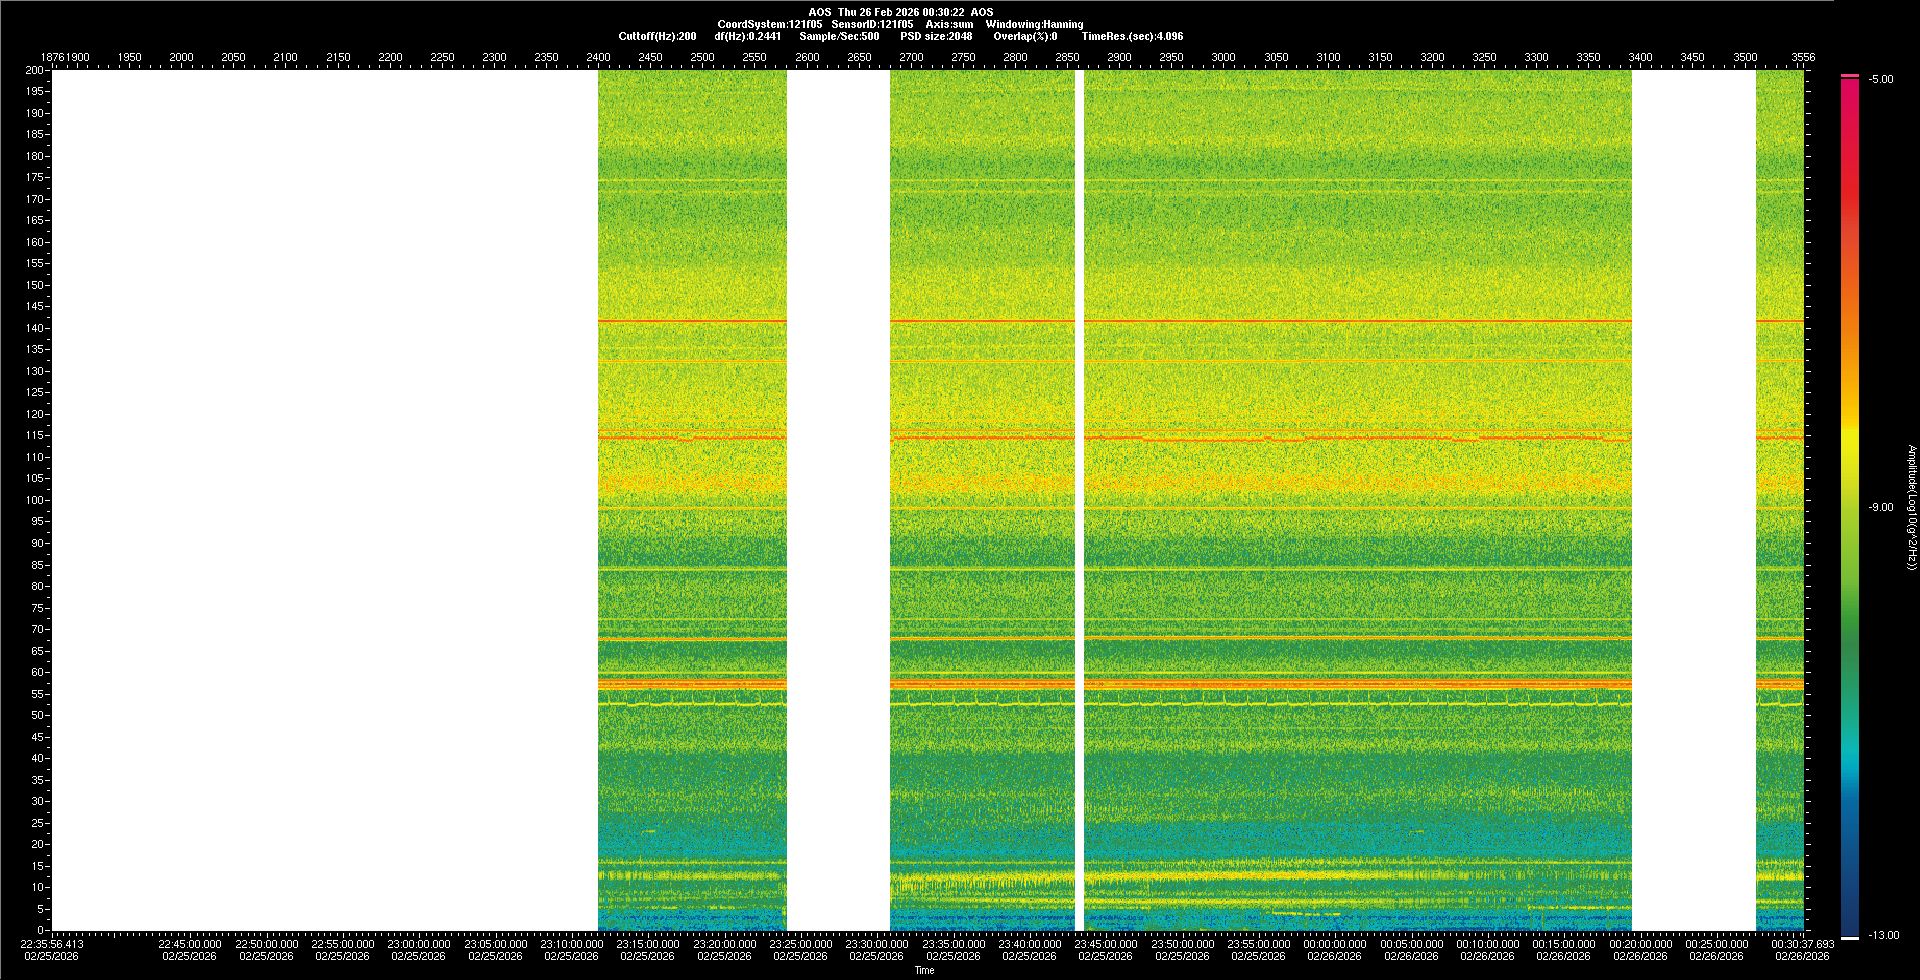This screenshot has width=1920, height=980.
Task: Click the CoordSystem:121f05 header text
Action: pyautogui.click(x=769, y=24)
